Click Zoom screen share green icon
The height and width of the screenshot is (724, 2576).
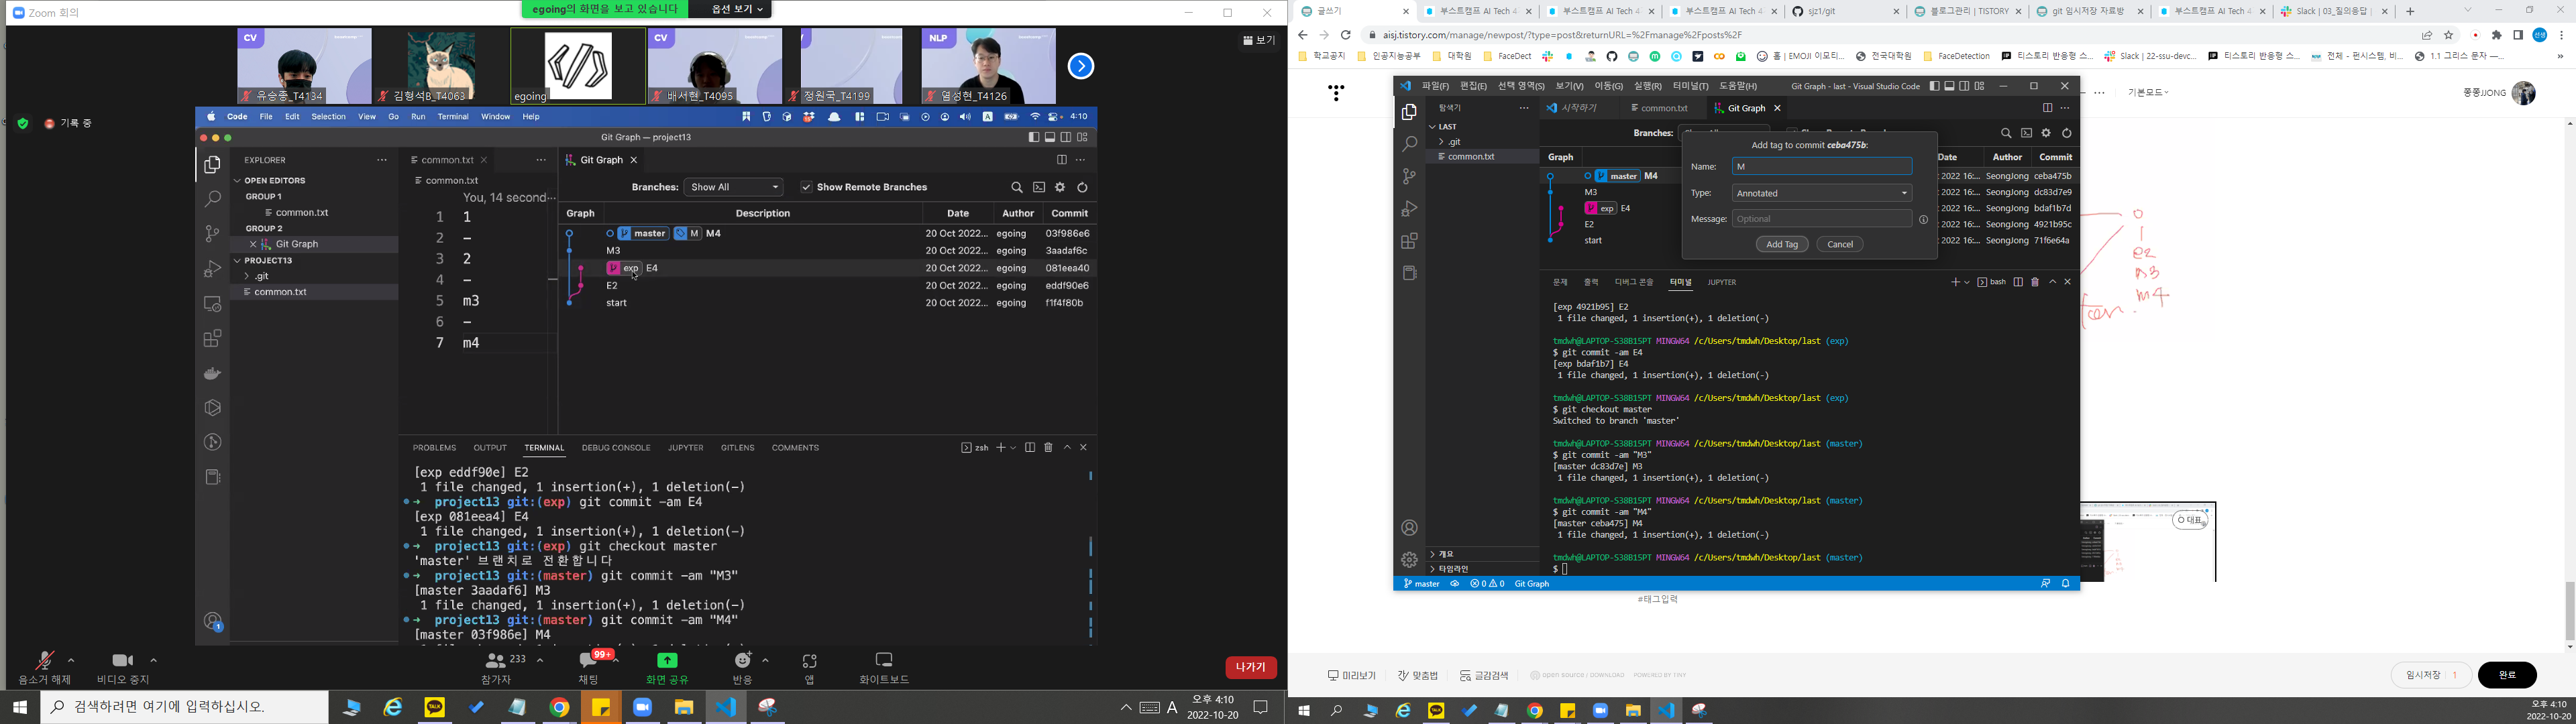(x=667, y=660)
